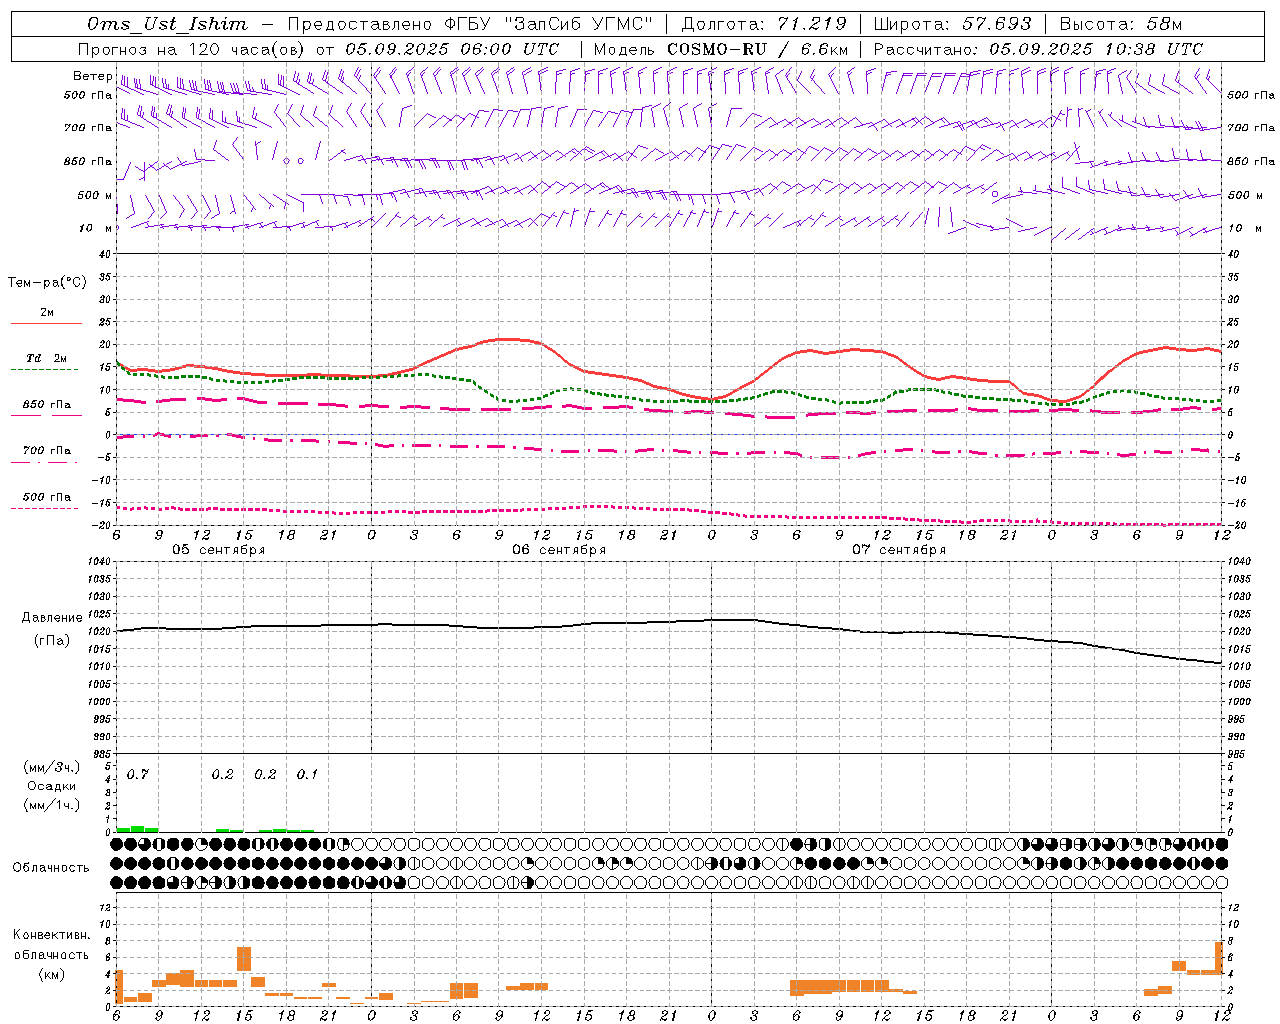Click the (мм/1ч.) precipitation unit label
Image resolution: width=1280 pixels, height=1024 pixels.
51,805
